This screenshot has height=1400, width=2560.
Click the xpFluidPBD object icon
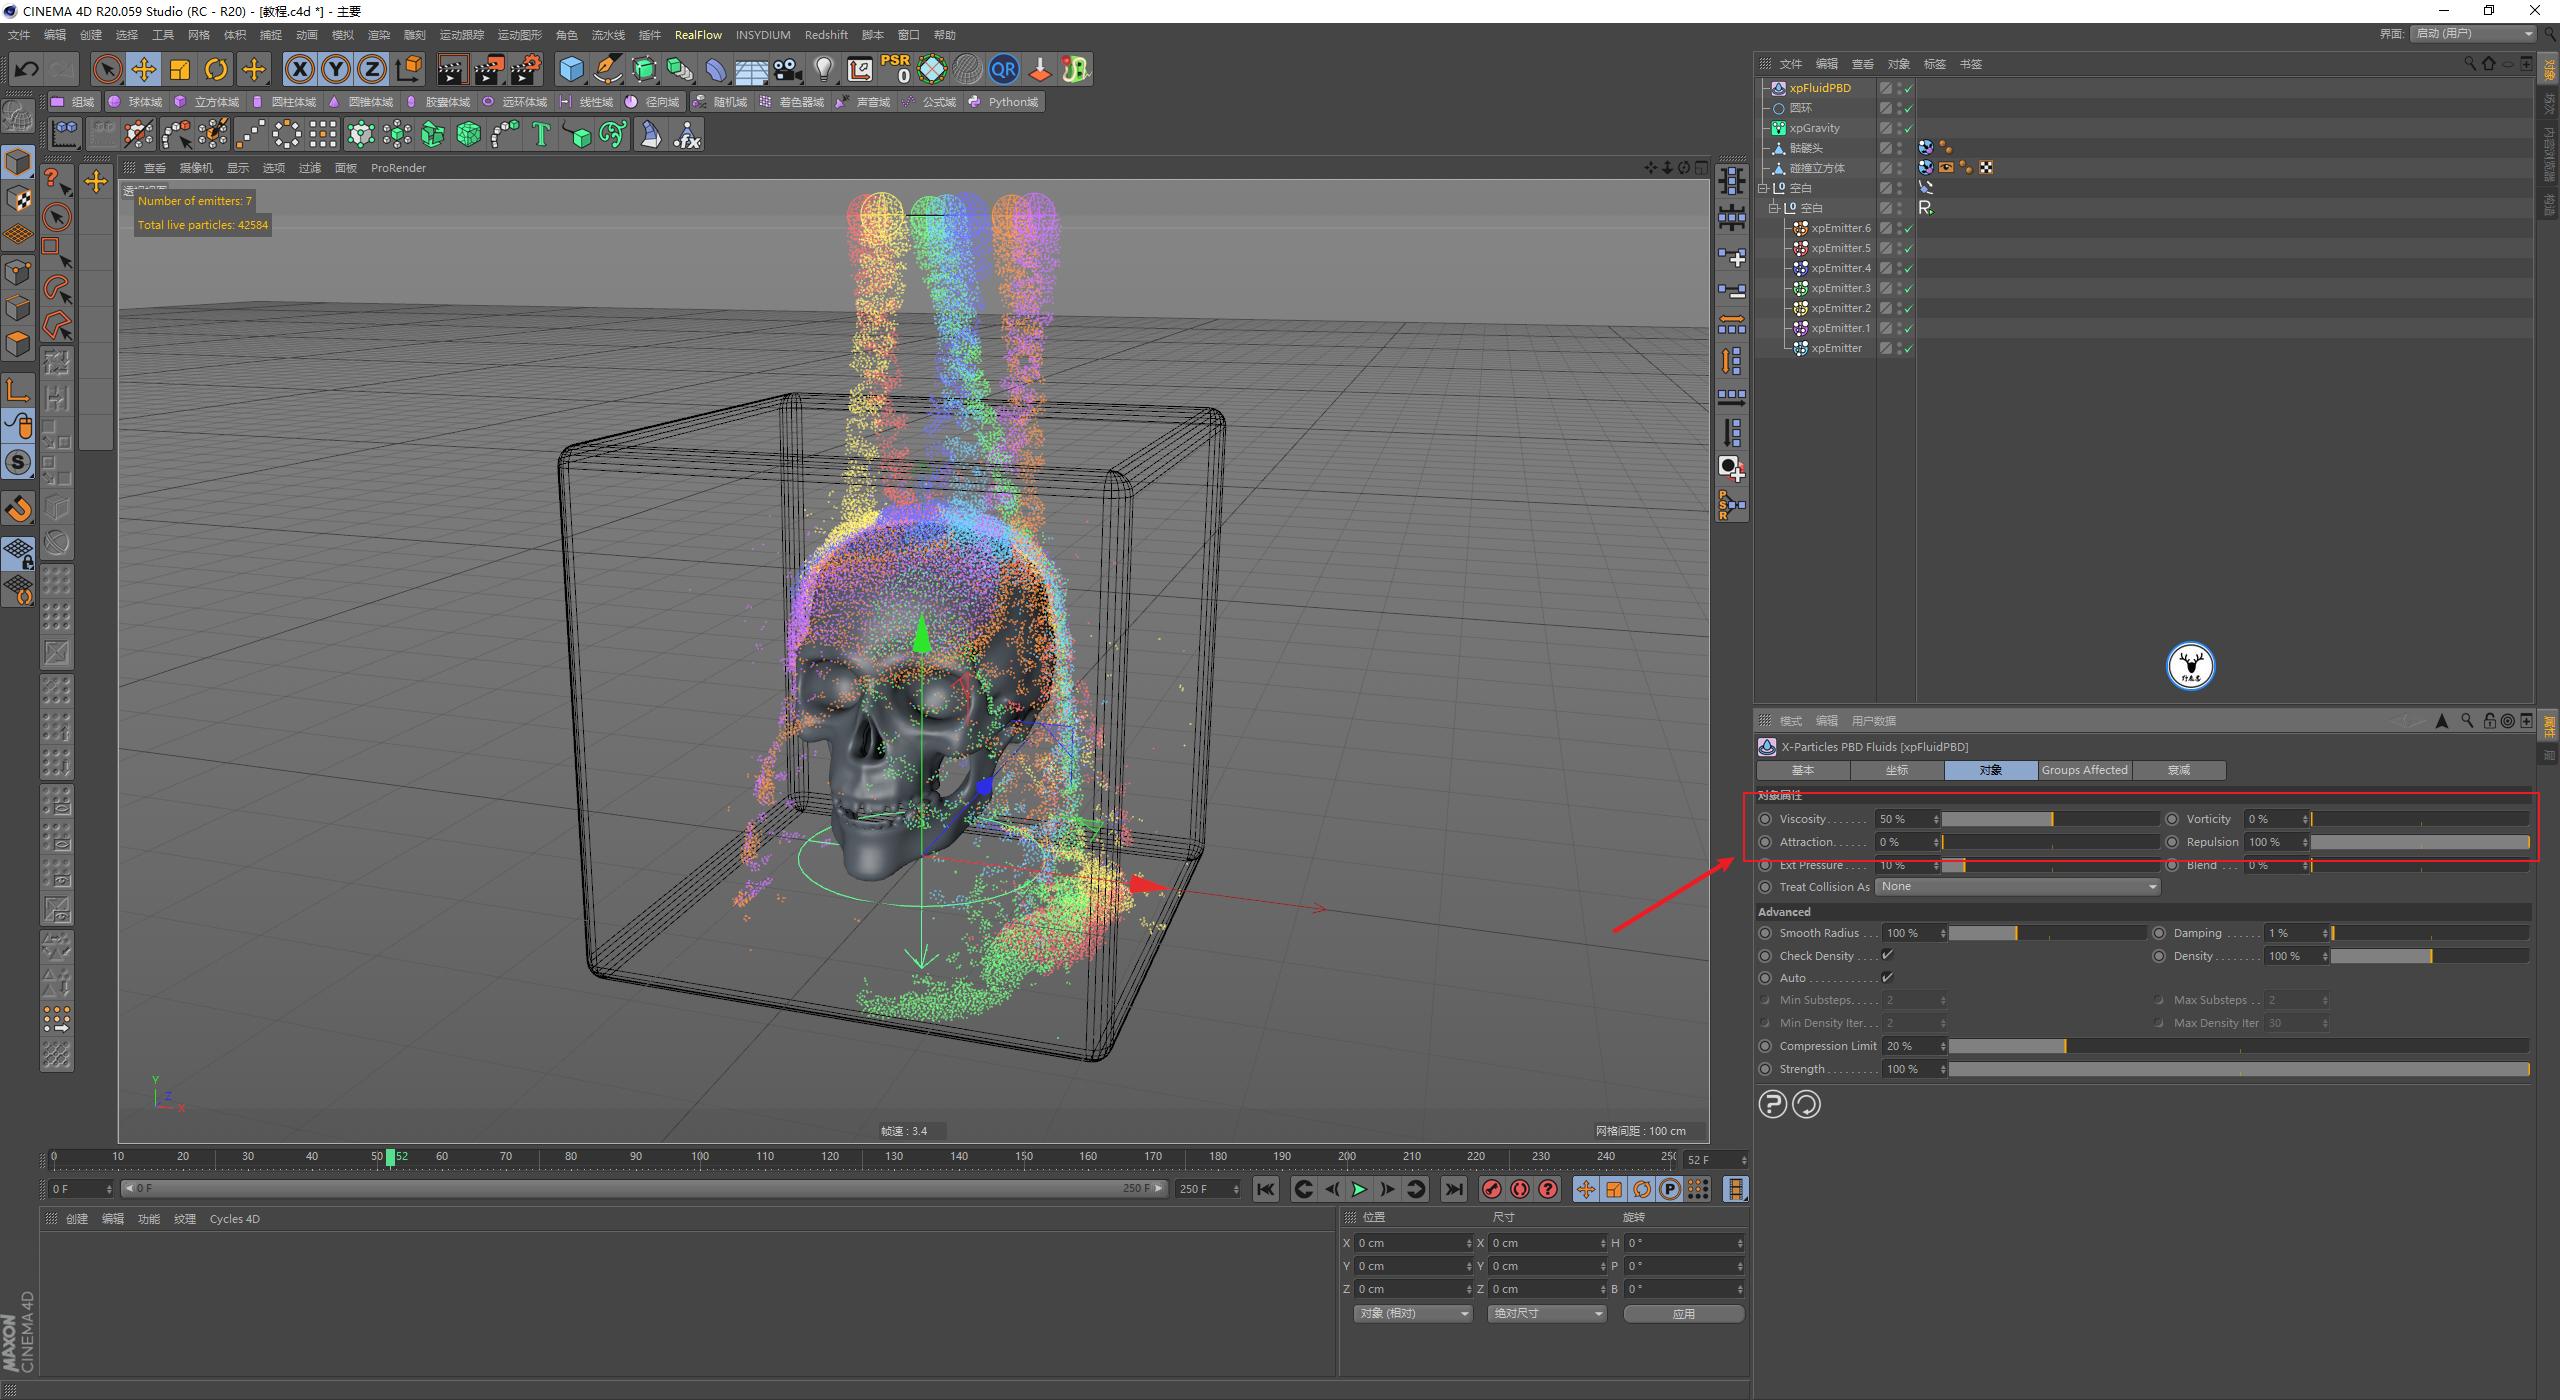click(x=1779, y=88)
